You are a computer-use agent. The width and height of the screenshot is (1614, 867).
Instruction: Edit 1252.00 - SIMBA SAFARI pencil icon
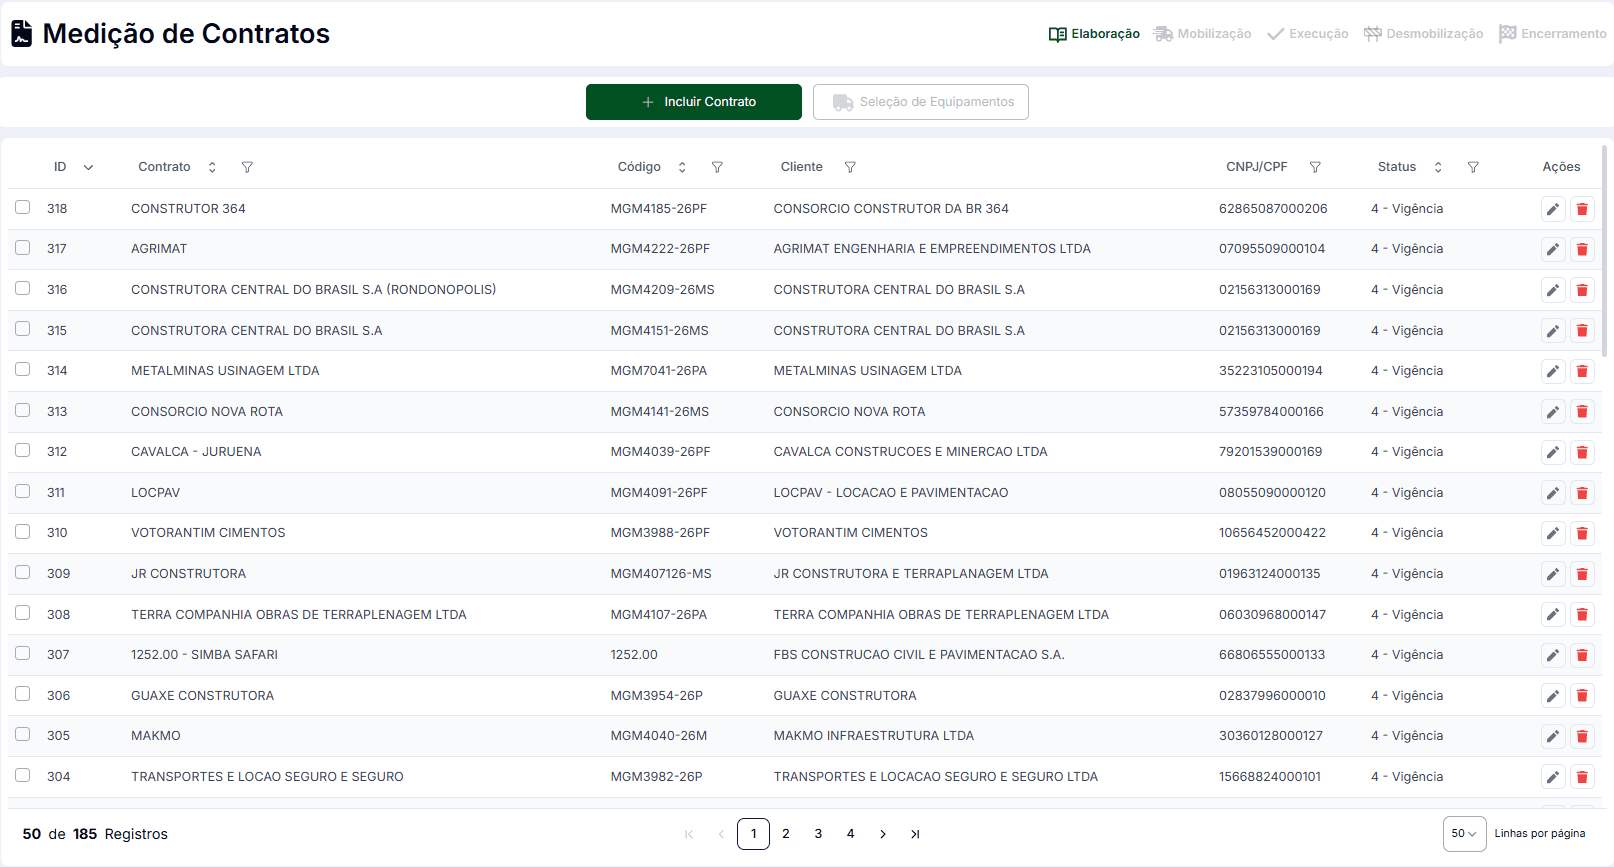click(1553, 655)
